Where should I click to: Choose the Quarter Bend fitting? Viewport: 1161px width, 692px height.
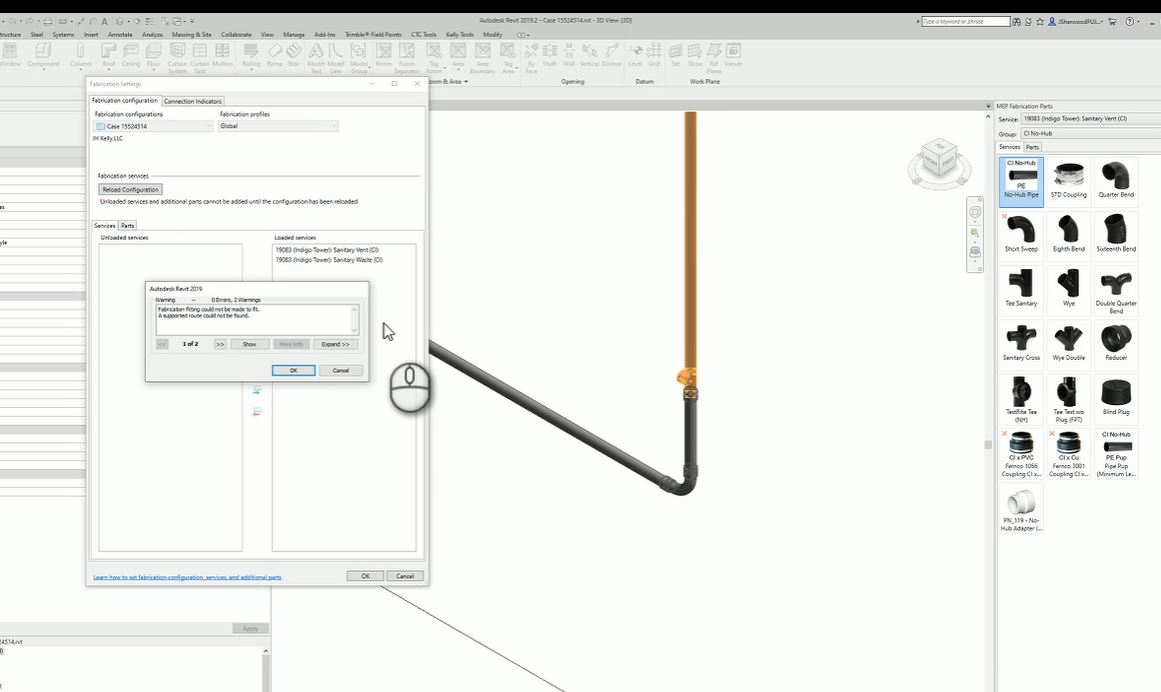pyautogui.click(x=1116, y=178)
